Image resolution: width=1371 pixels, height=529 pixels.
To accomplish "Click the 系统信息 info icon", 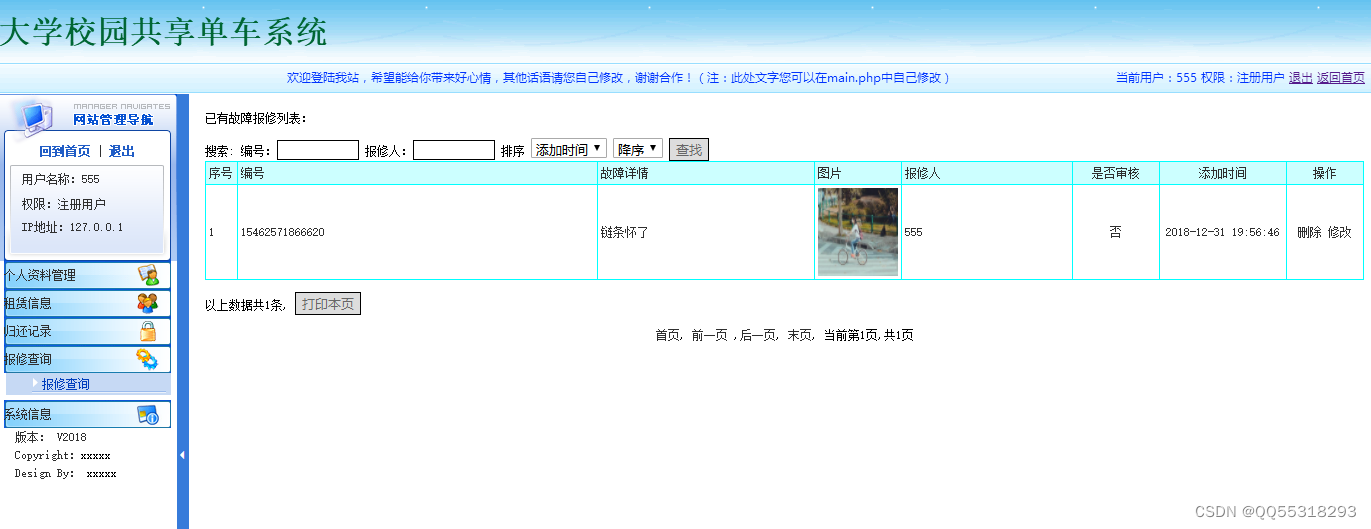I will pos(148,414).
